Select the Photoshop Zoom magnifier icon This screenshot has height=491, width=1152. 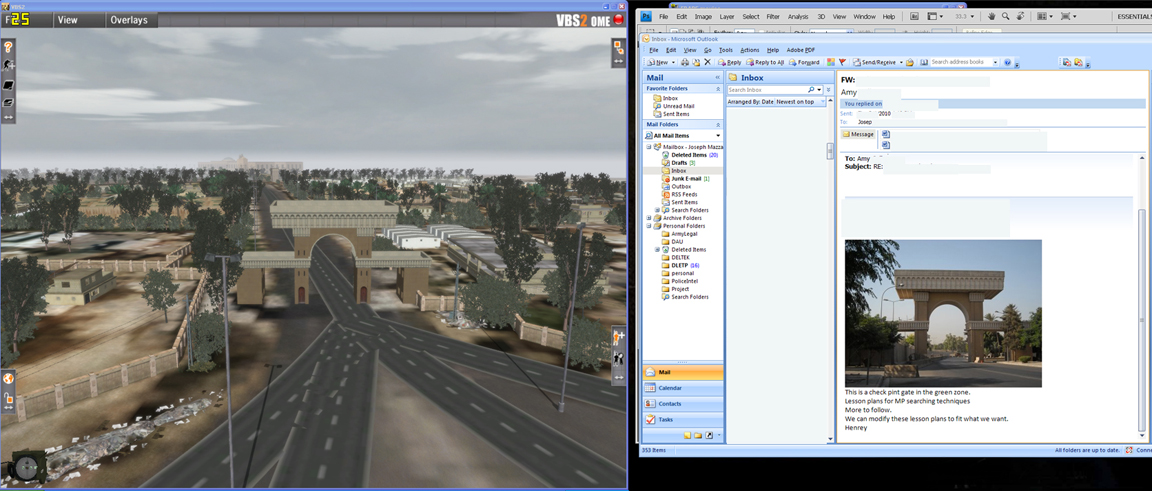(1005, 16)
